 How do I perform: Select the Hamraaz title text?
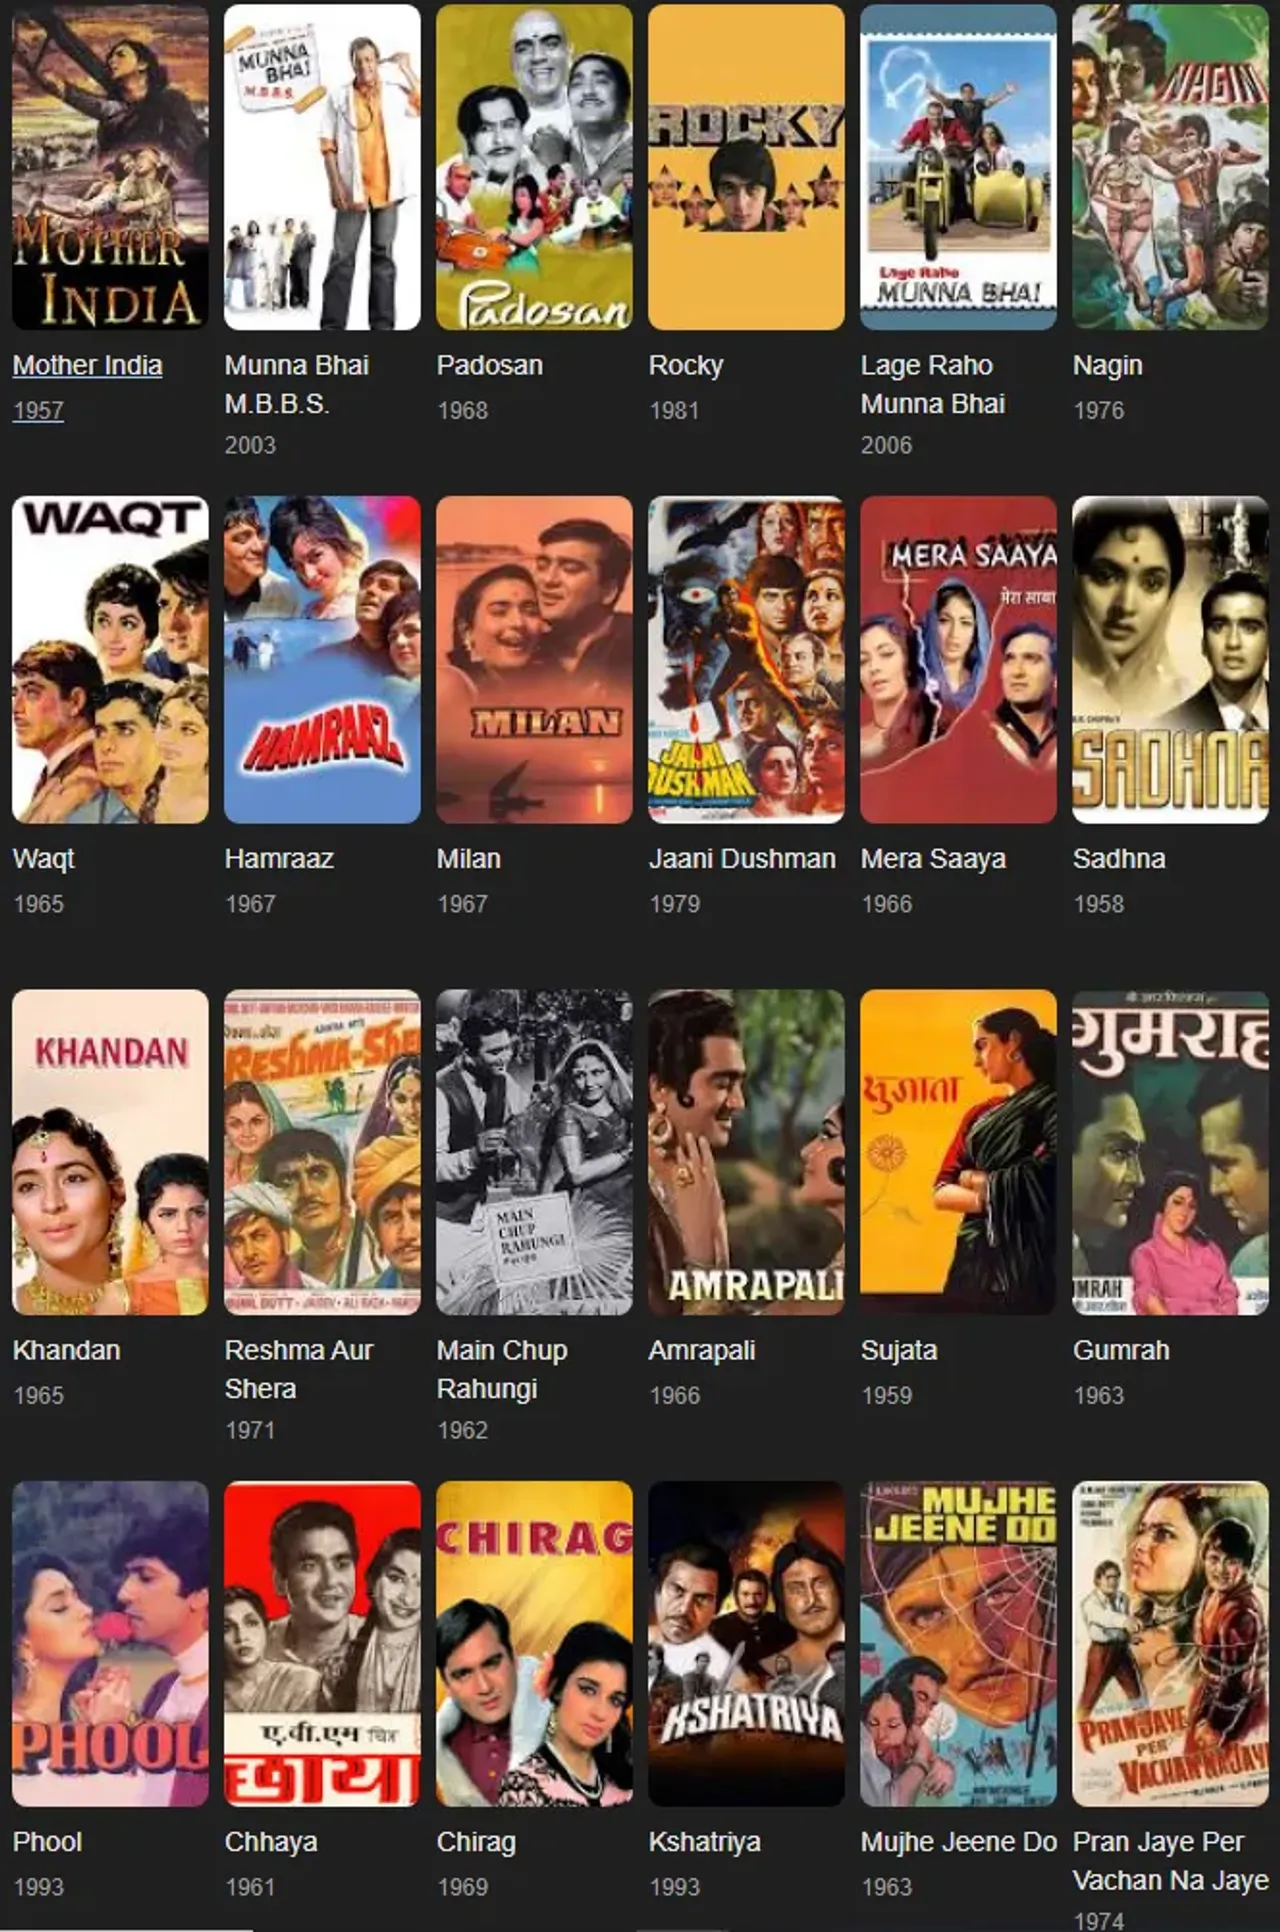[x=279, y=858]
